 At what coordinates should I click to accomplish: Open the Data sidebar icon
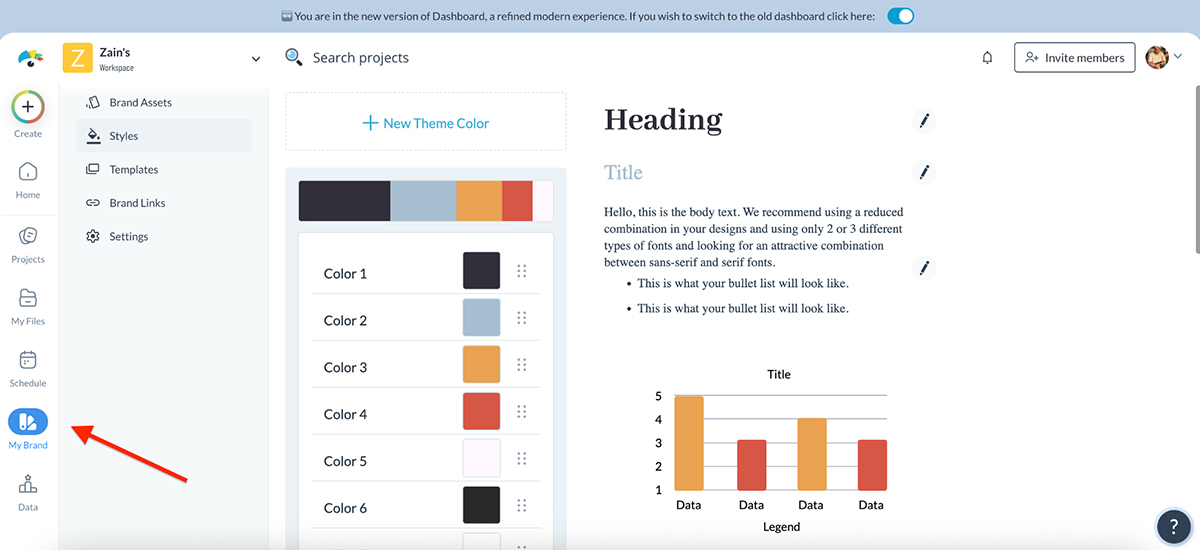point(28,485)
